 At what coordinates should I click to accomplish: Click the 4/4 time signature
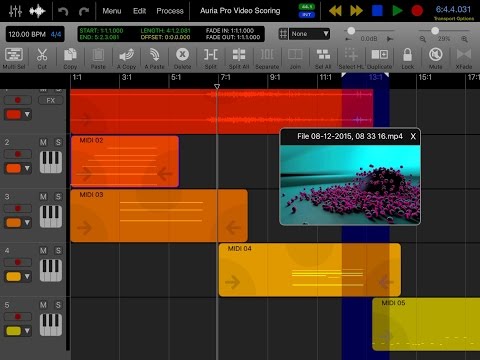coord(56,34)
